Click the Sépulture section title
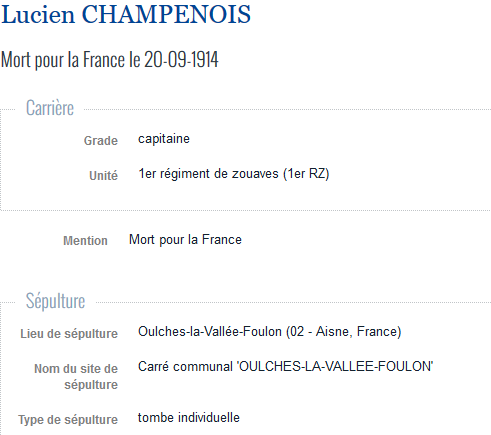491x435 pixels. (56, 301)
